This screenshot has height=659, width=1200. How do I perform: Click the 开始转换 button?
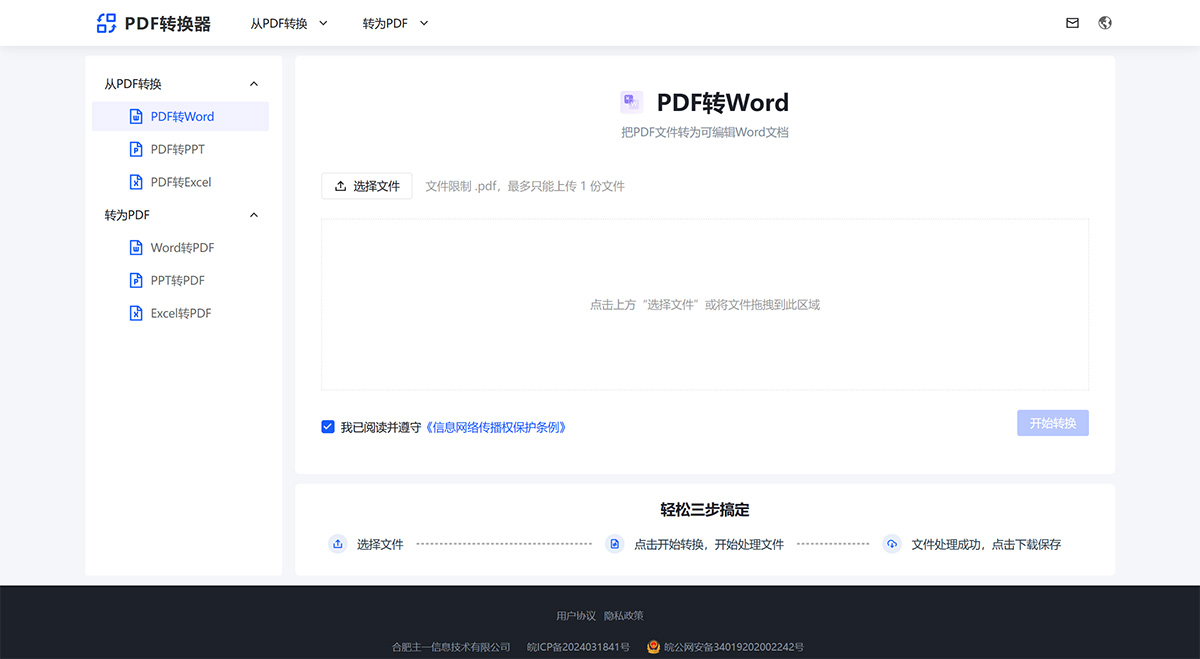[x=1052, y=423]
